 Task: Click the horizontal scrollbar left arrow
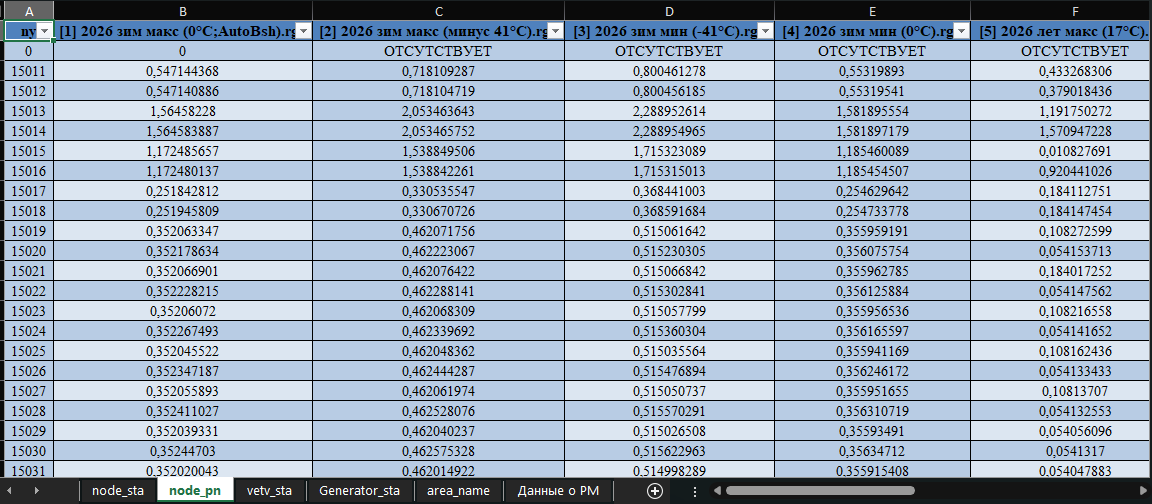pyautogui.click(x=717, y=491)
